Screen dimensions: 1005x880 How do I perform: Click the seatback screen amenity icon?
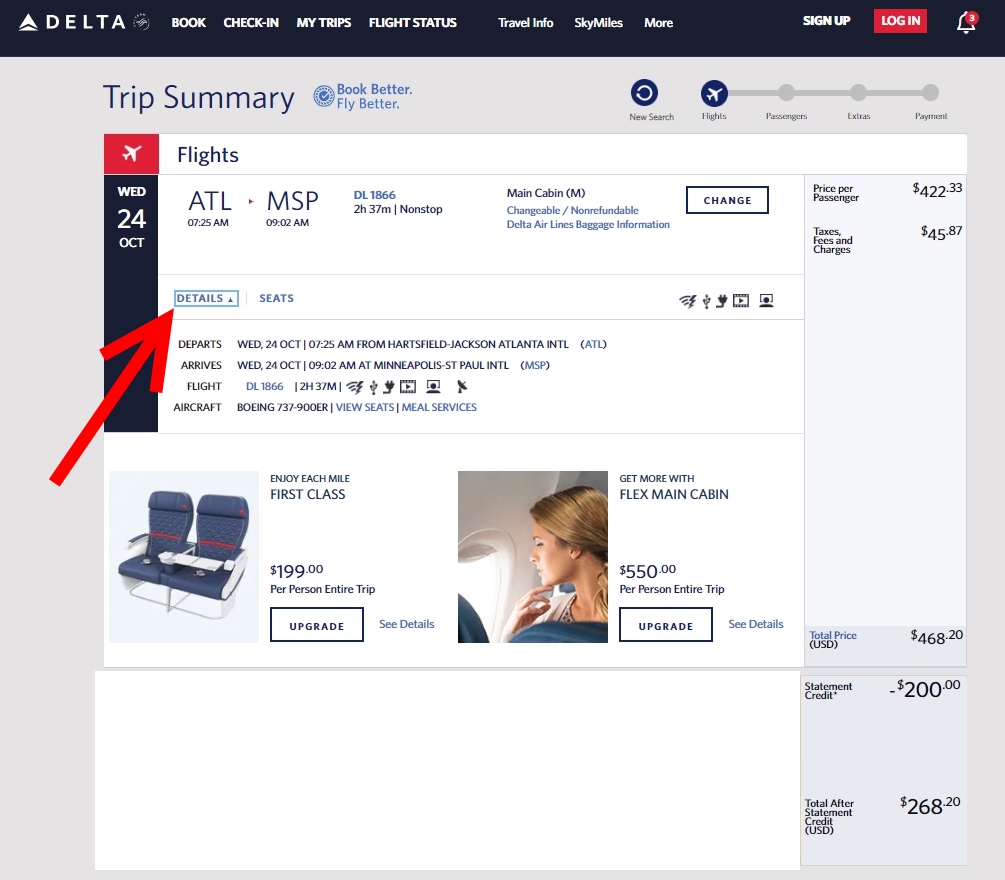(x=766, y=300)
